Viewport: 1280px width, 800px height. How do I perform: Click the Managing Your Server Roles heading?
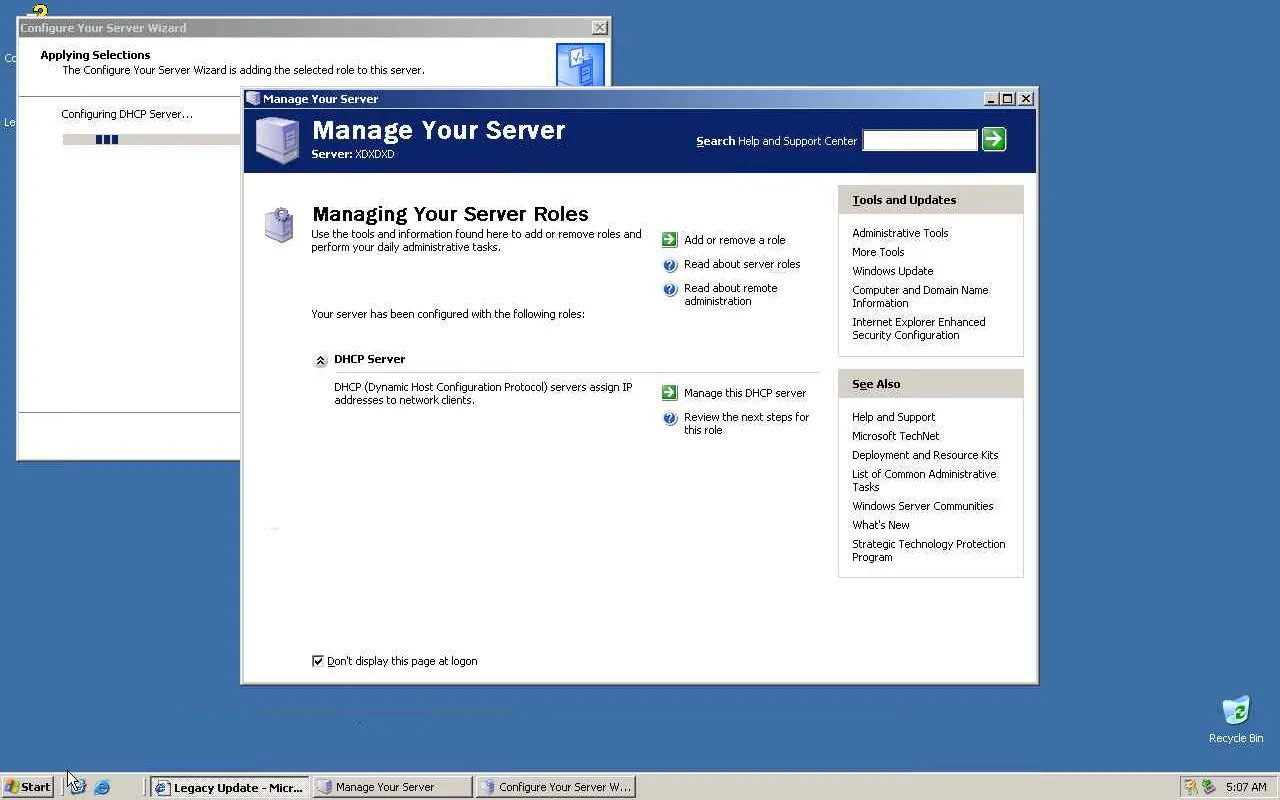(x=450, y=214)
